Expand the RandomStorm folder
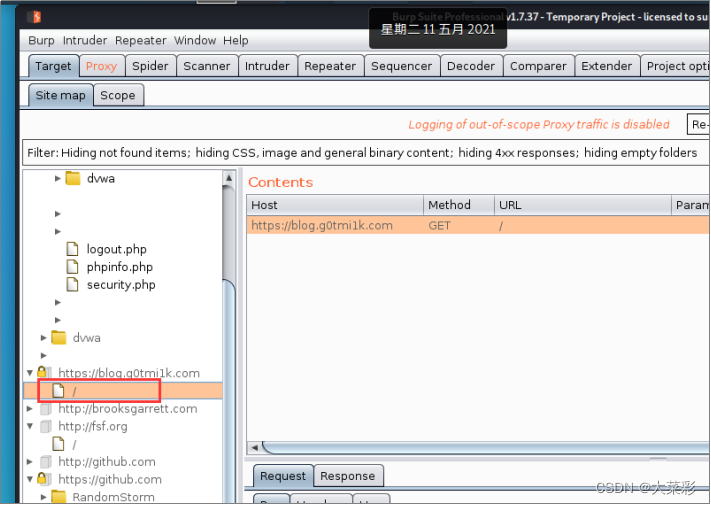 tap(44, 497)
